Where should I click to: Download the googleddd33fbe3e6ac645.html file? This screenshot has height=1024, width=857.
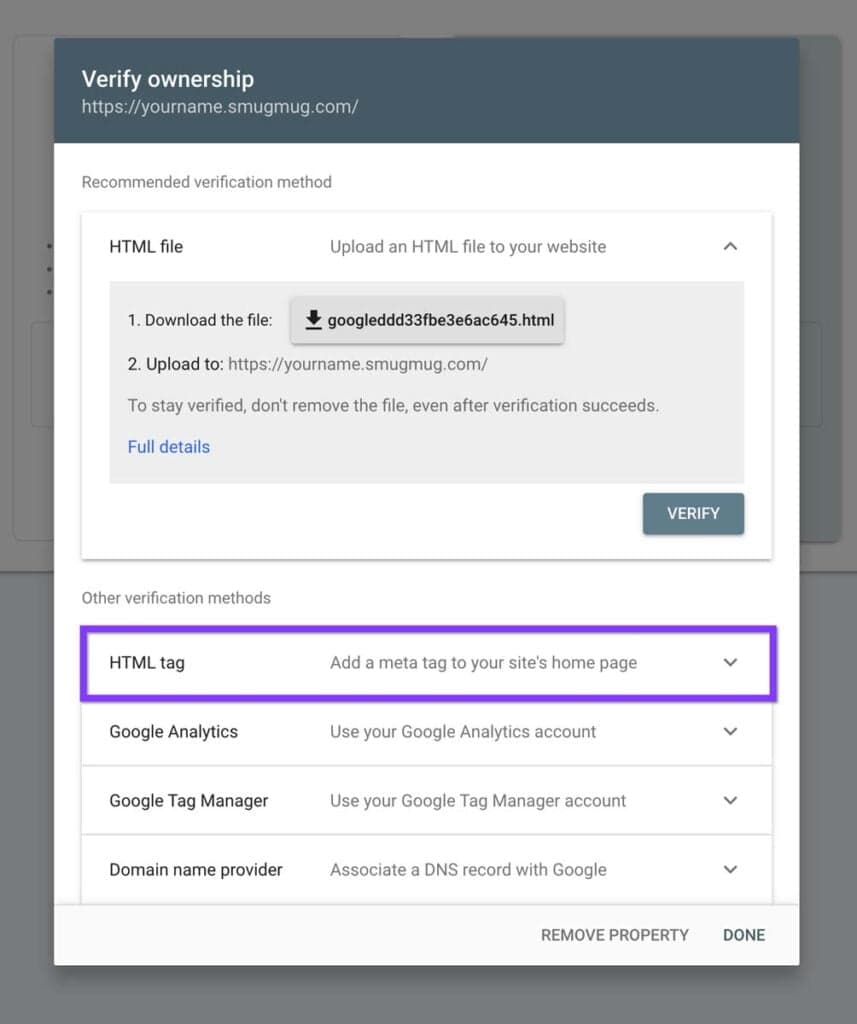pos(427,320)
